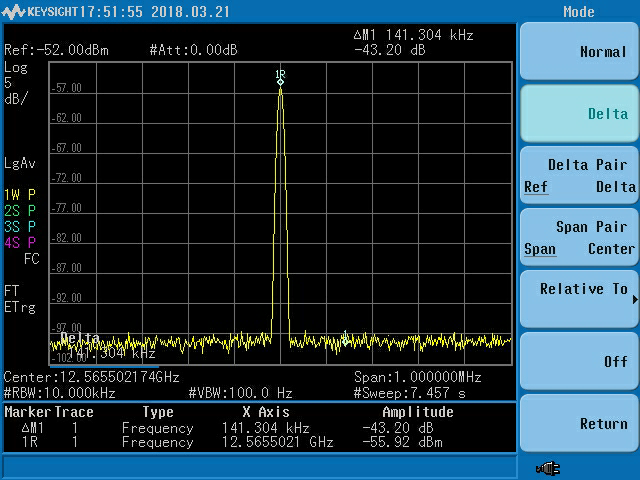Click the -55.92 dBm amplitude value
640x480 pixels.
coord(402,442)
